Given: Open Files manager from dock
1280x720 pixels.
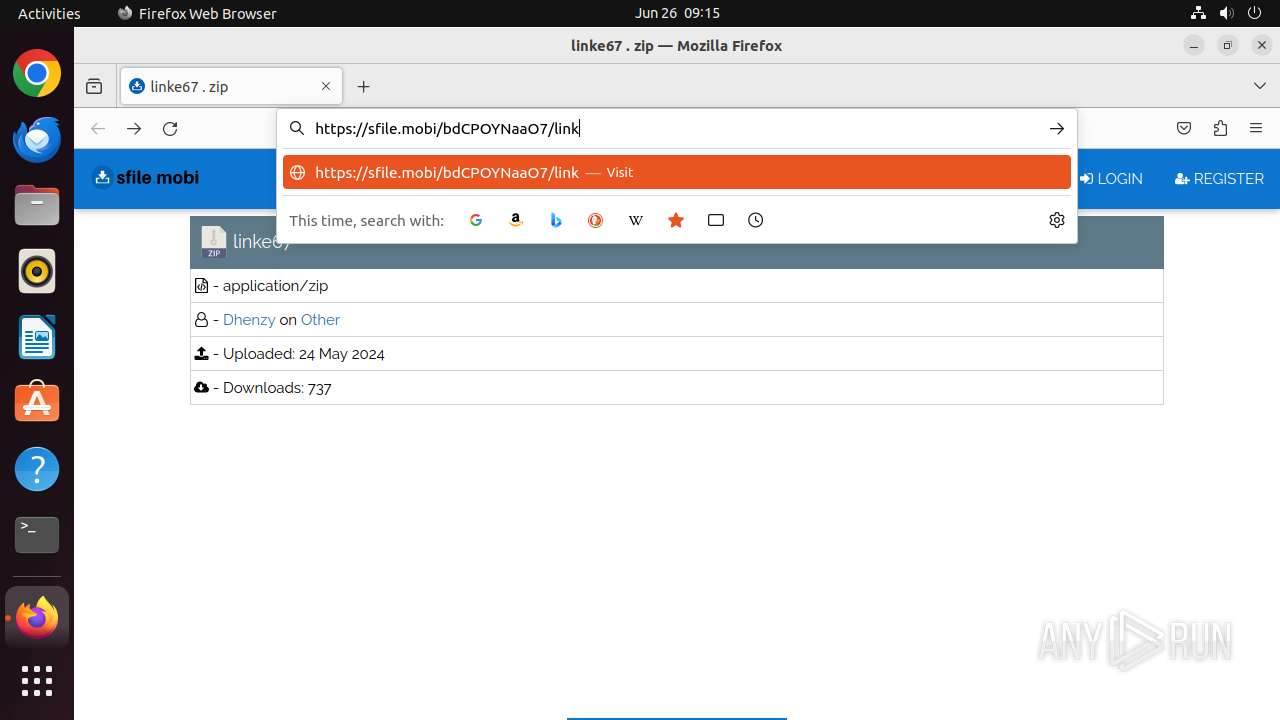Looking at the screenshot, I should click(37, 205).
